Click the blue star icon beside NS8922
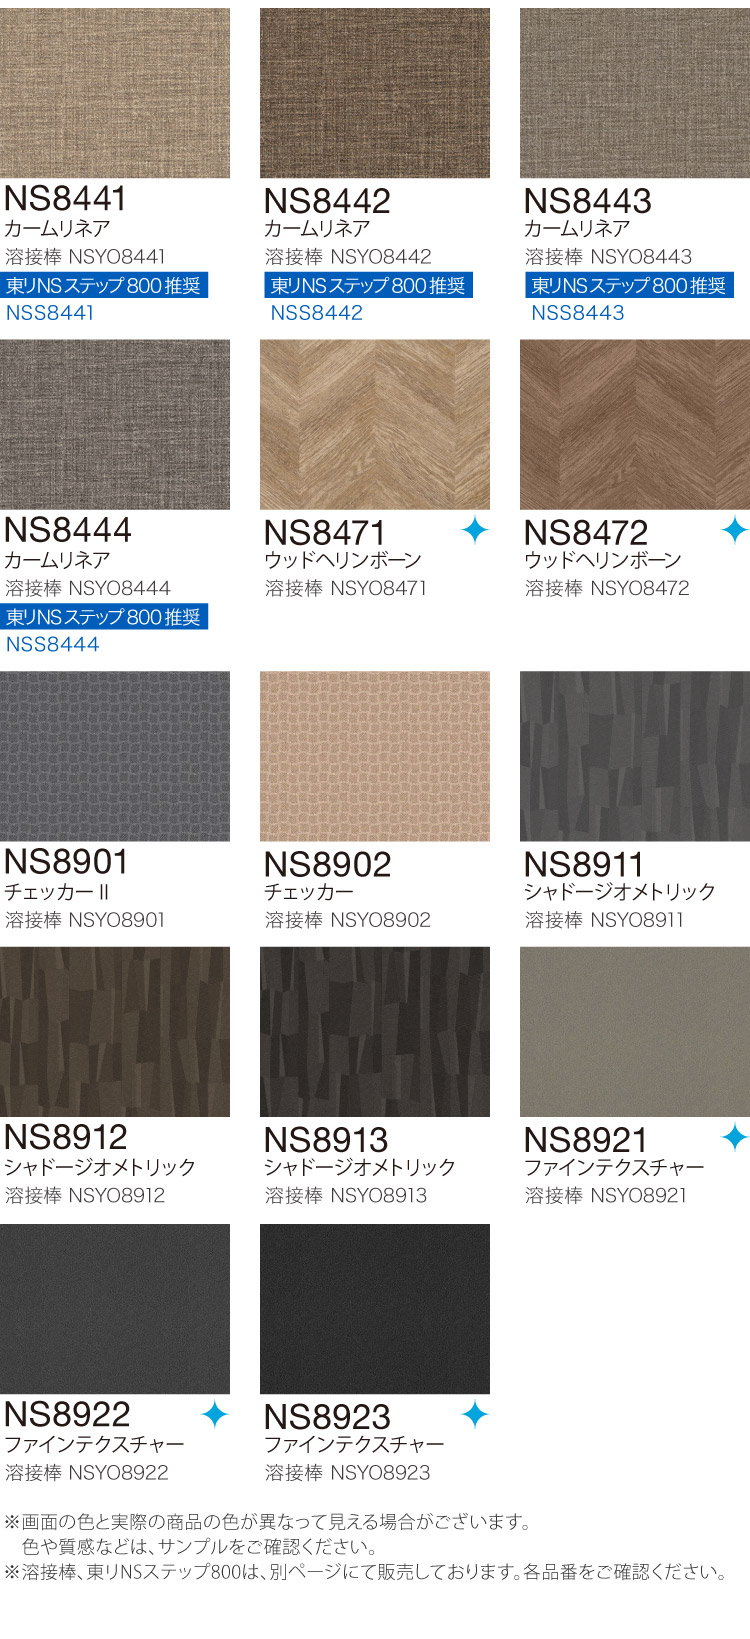750x1639 pixels. [x=215, y=1414]
